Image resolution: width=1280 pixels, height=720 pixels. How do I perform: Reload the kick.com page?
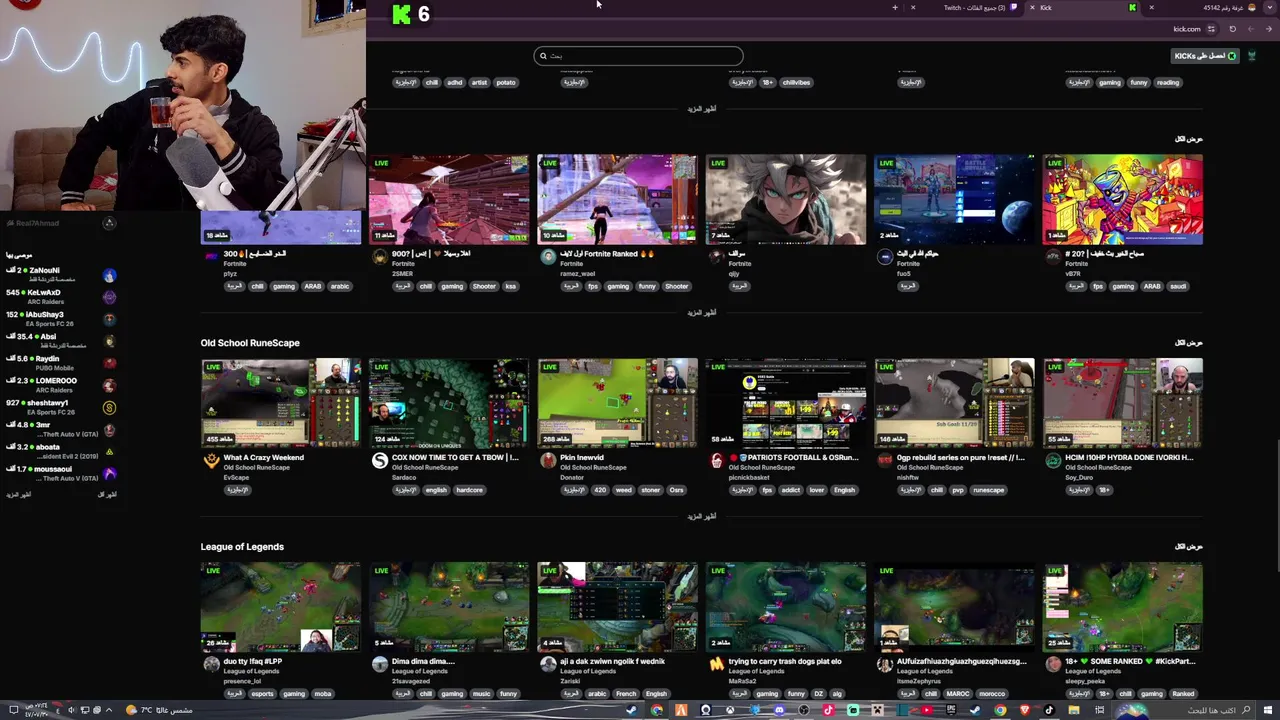pyautogui.click(x=1232, y=29)
